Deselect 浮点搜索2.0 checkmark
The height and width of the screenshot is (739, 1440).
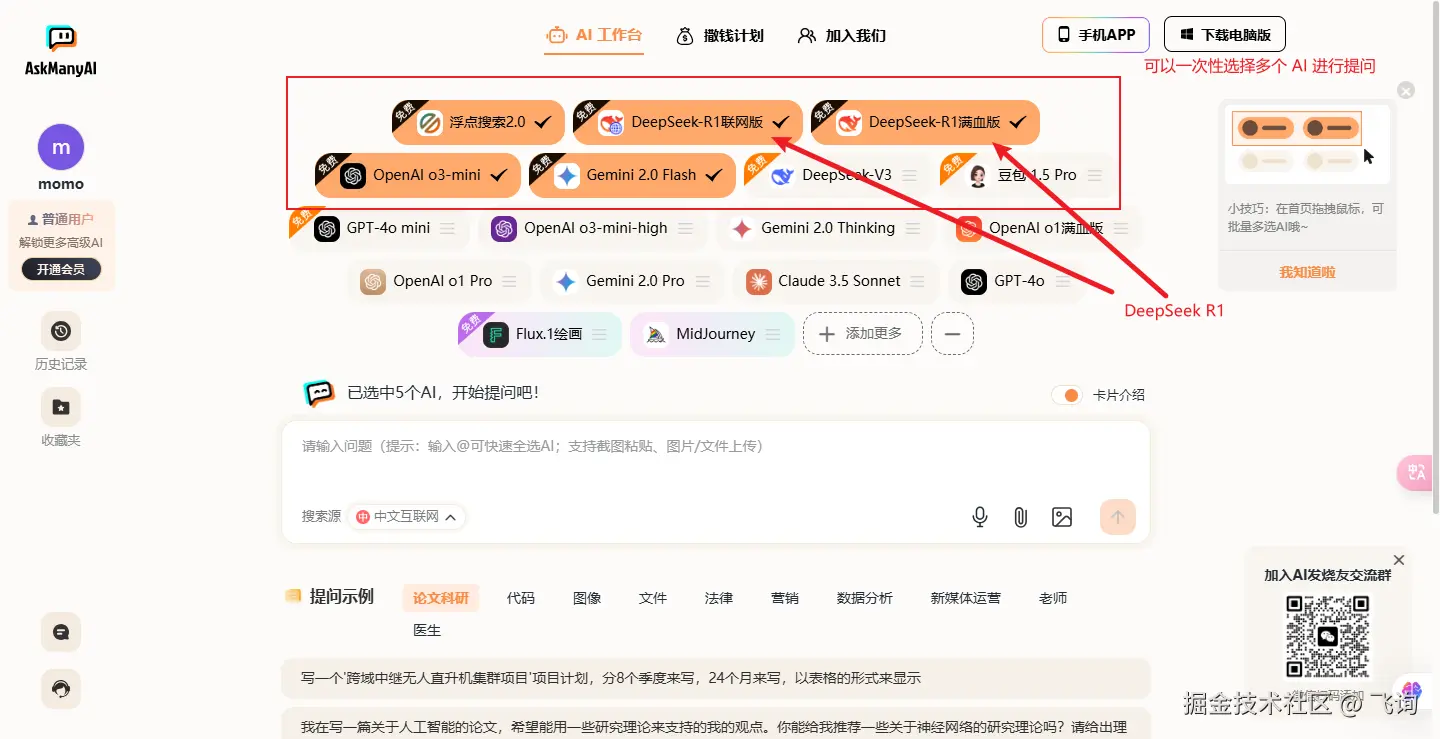click(543, 122)
